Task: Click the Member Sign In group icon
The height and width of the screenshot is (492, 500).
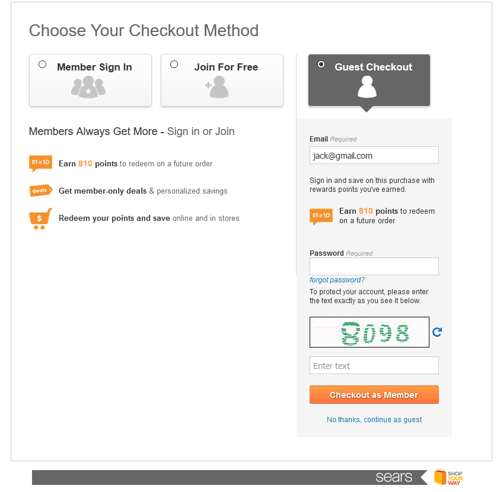Action: point(88,87)
